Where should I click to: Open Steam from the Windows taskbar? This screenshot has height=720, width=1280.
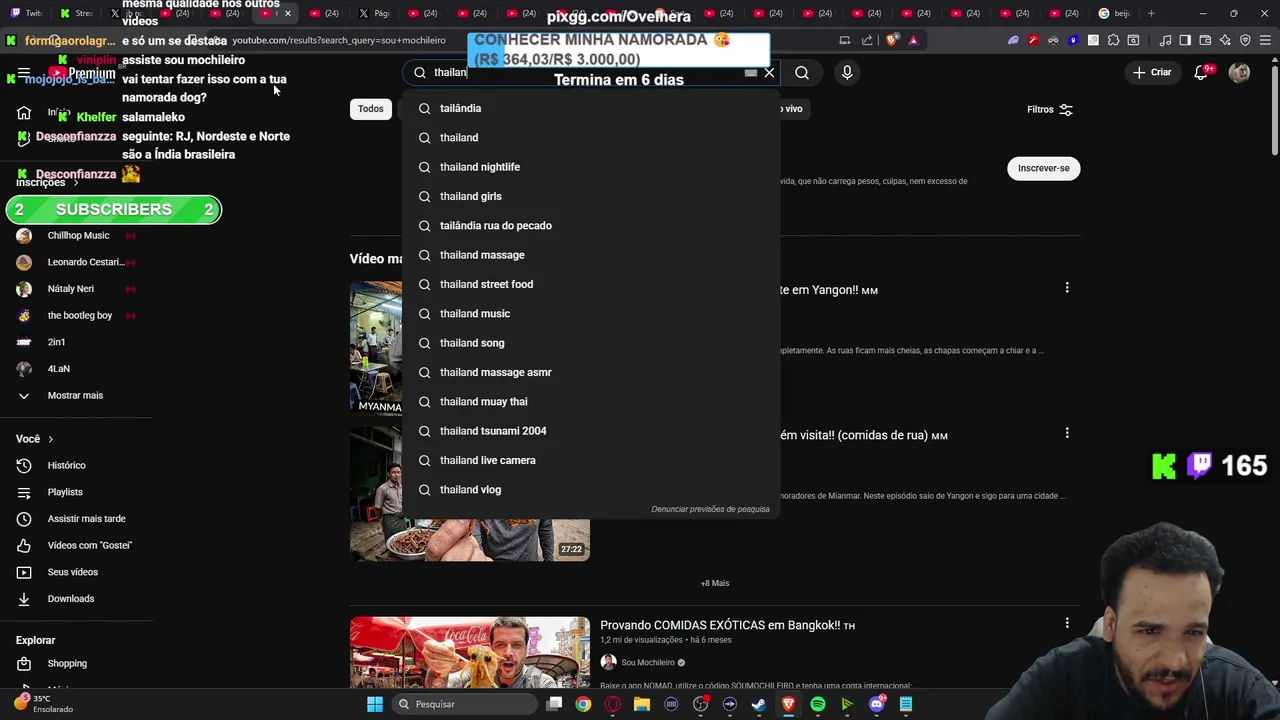pos(759,704)
